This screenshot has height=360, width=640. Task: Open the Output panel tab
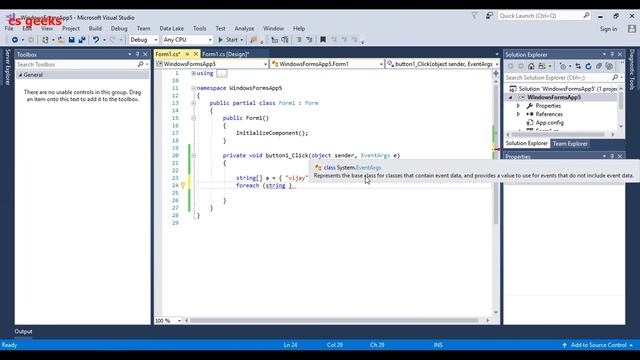(x=23, y=331)
